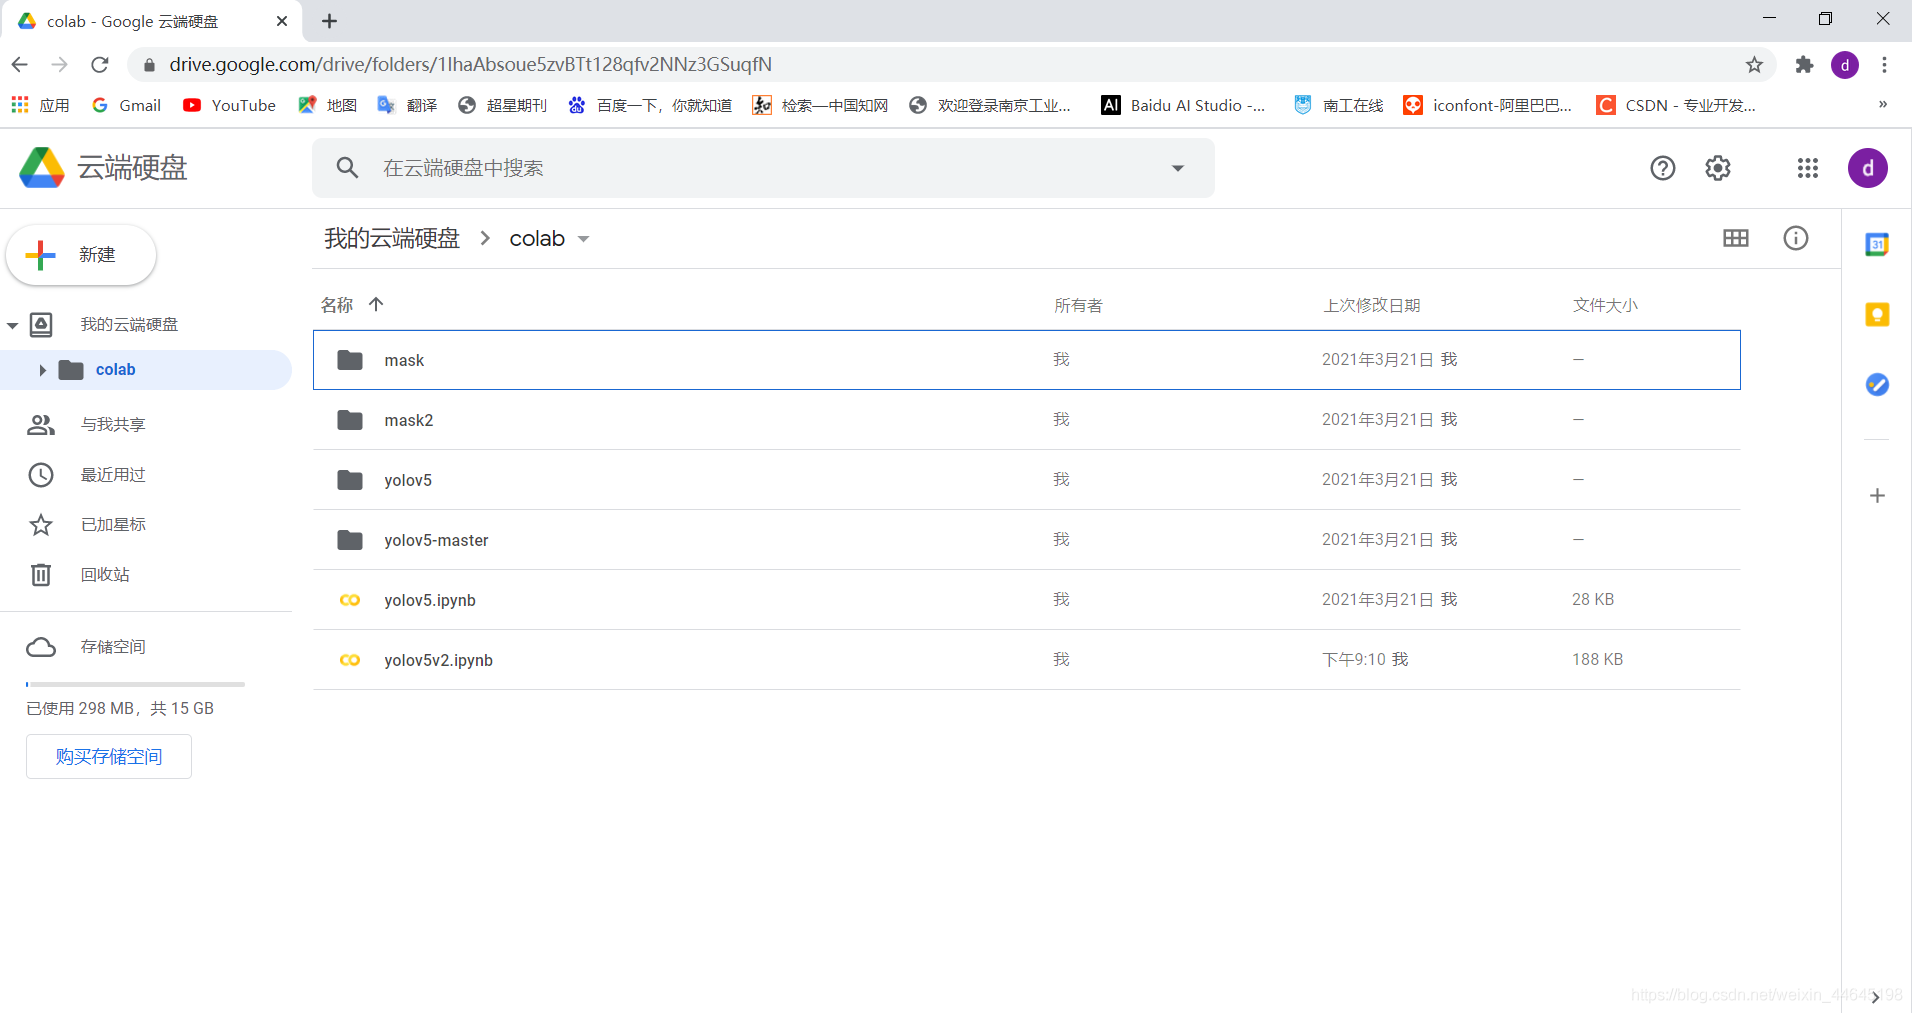Click the help question mark icon
The height and width of the screenshot is (1013, 1912).
click(x=1662, y=168)
